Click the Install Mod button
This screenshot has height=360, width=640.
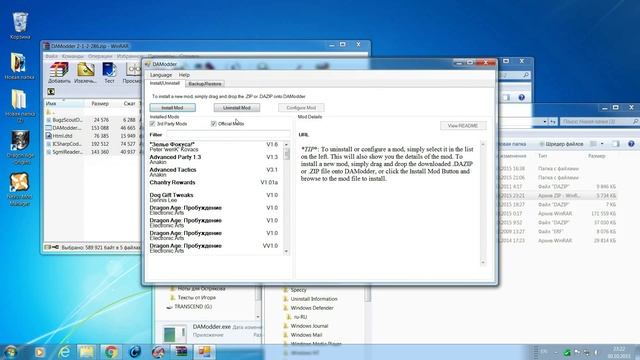tap(172, 108)
